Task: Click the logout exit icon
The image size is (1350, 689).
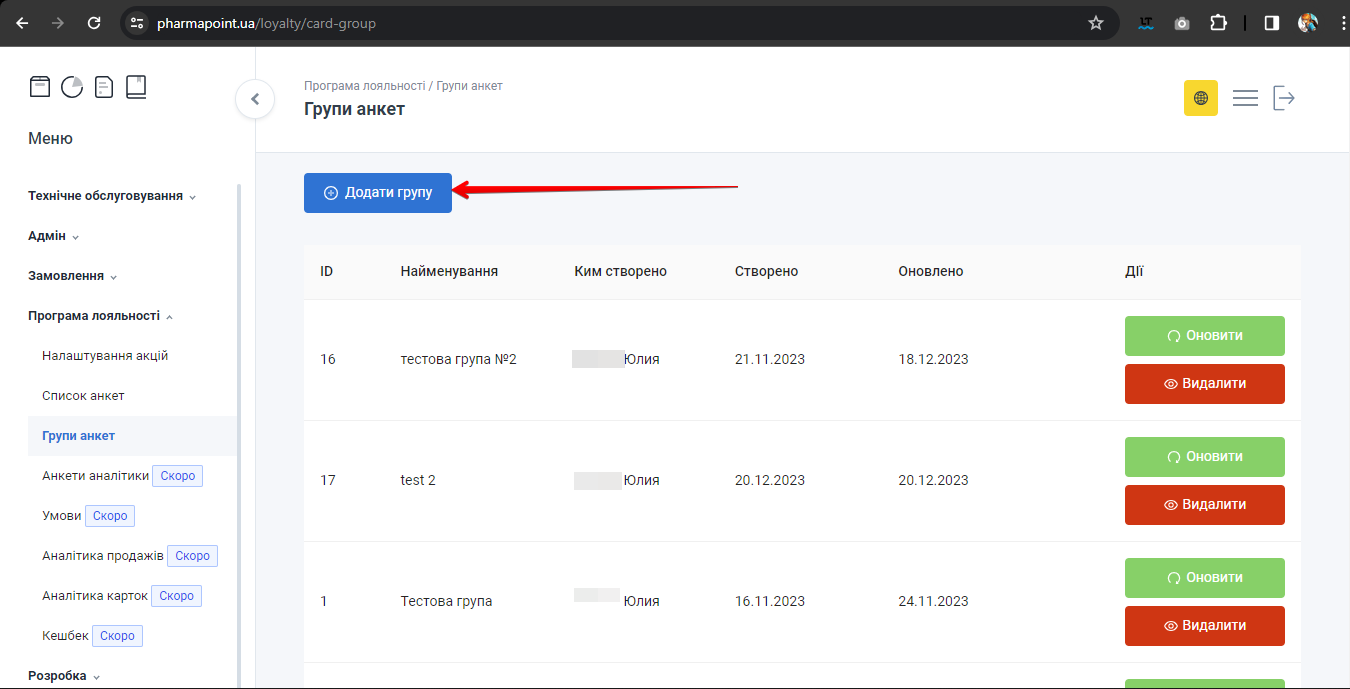Action: 1284,98
